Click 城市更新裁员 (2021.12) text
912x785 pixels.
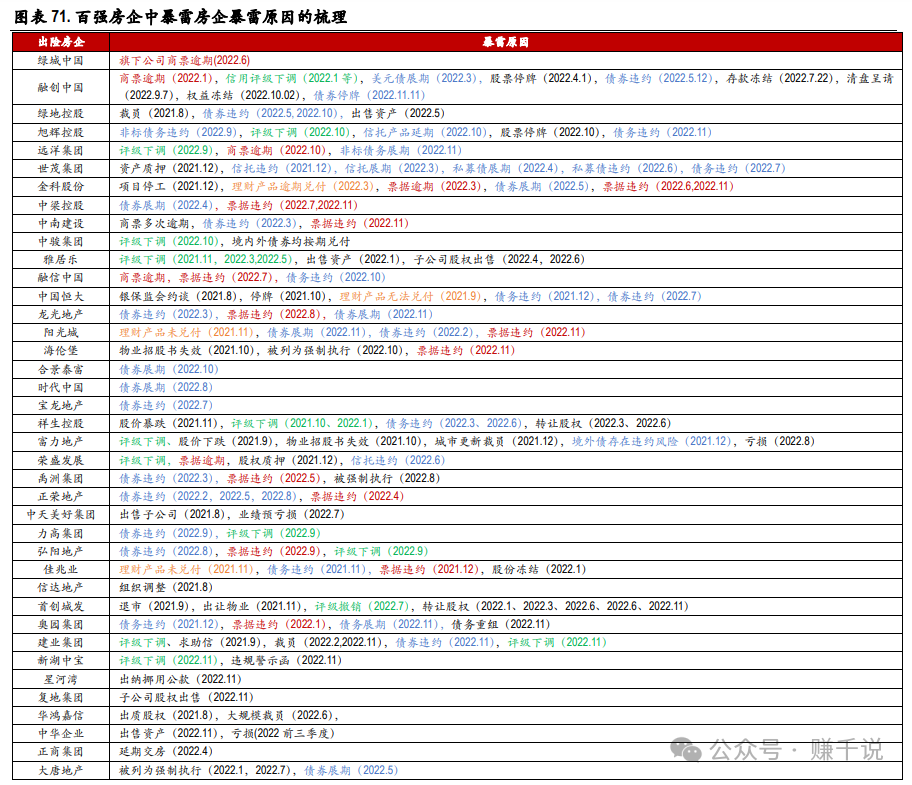tap(497, 441)
